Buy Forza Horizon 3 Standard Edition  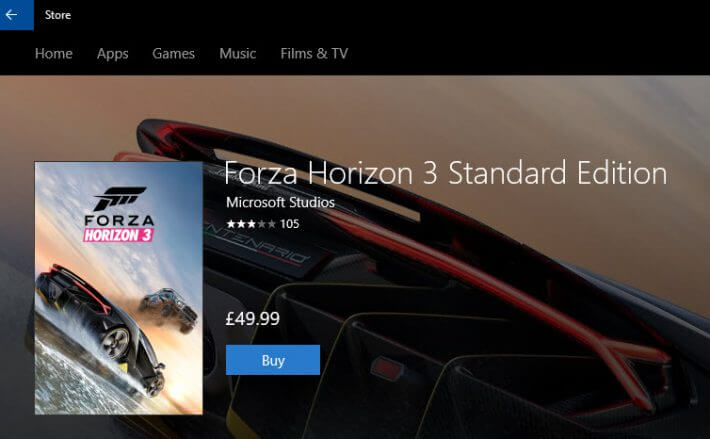pos(273,360)
